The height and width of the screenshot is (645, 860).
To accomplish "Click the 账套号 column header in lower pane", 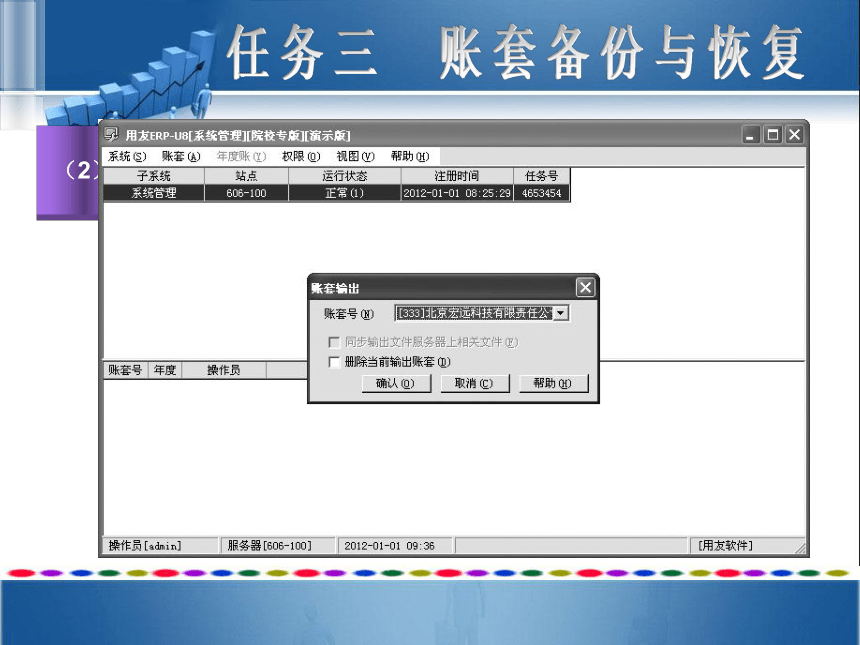I will [126, 370].
